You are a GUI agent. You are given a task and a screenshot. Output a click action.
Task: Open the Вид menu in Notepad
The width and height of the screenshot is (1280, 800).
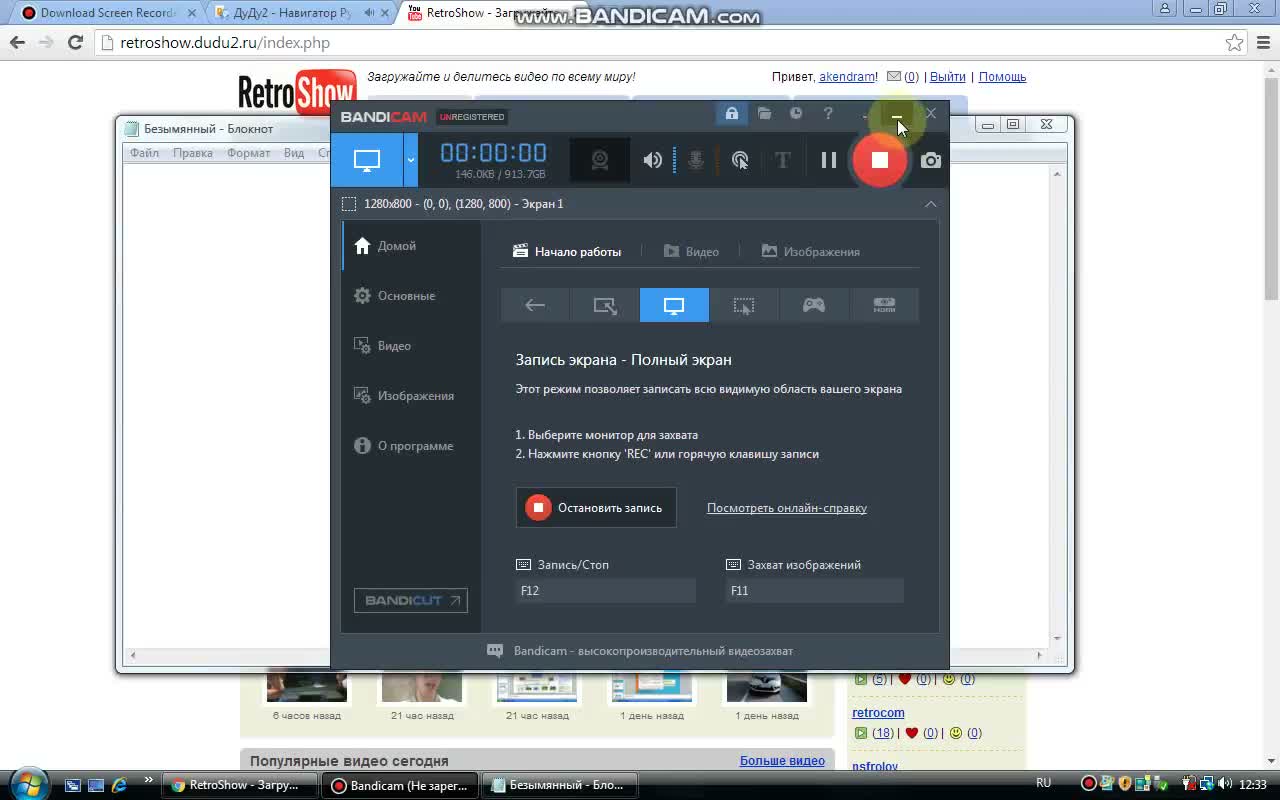pyautogui.click(x=294, y=153)
